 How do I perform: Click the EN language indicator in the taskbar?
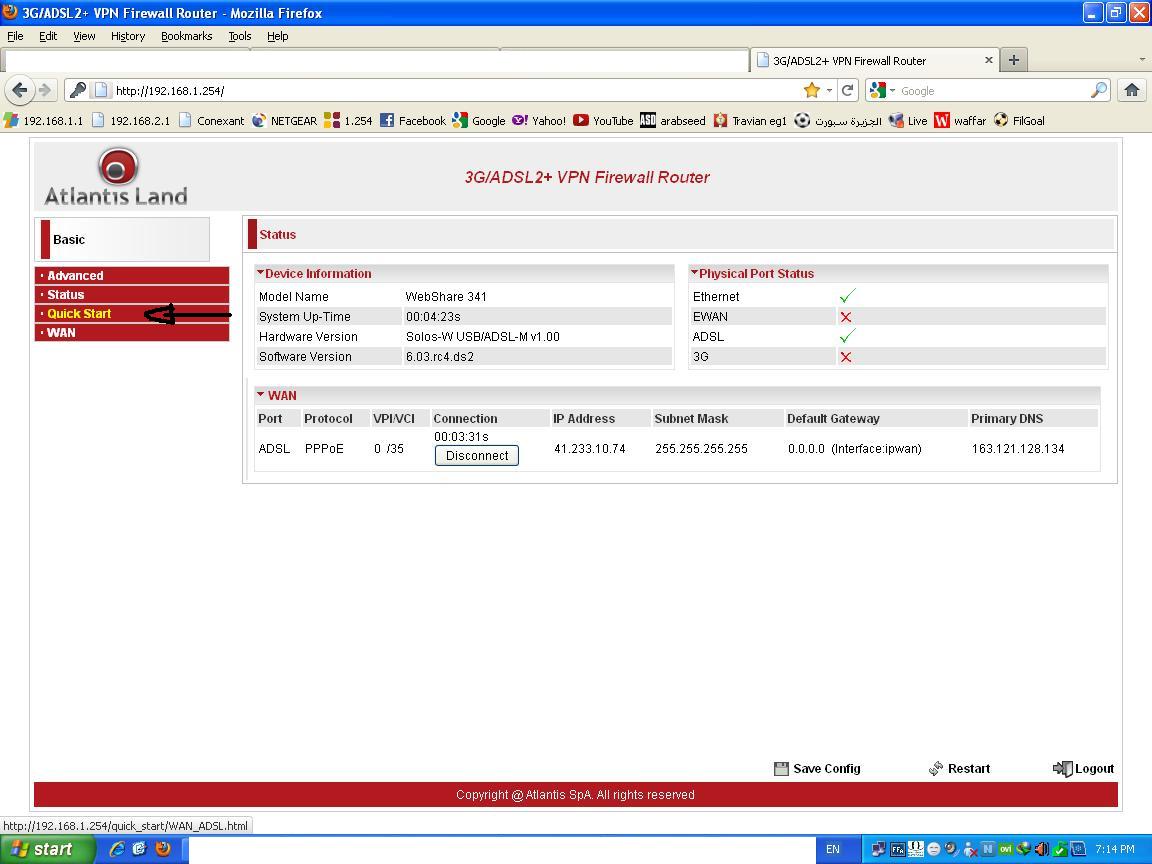coord(832,849)
